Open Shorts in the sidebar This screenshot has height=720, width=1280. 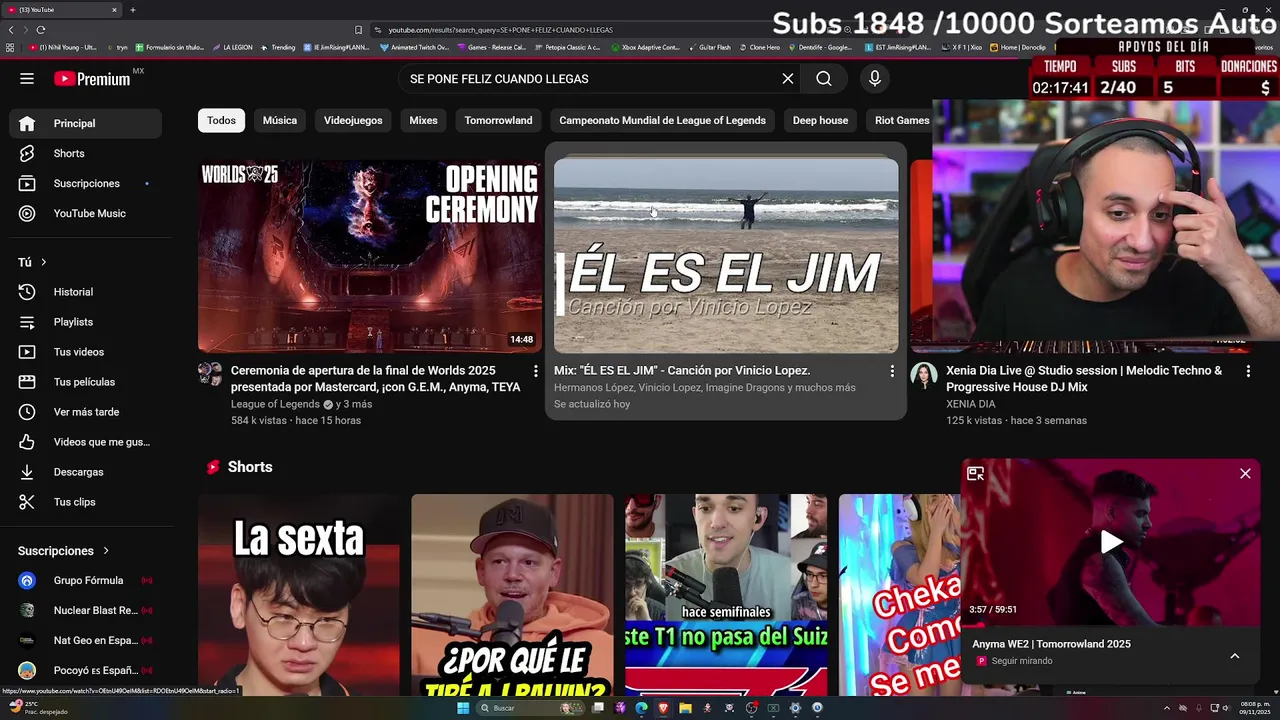point(86,153)
